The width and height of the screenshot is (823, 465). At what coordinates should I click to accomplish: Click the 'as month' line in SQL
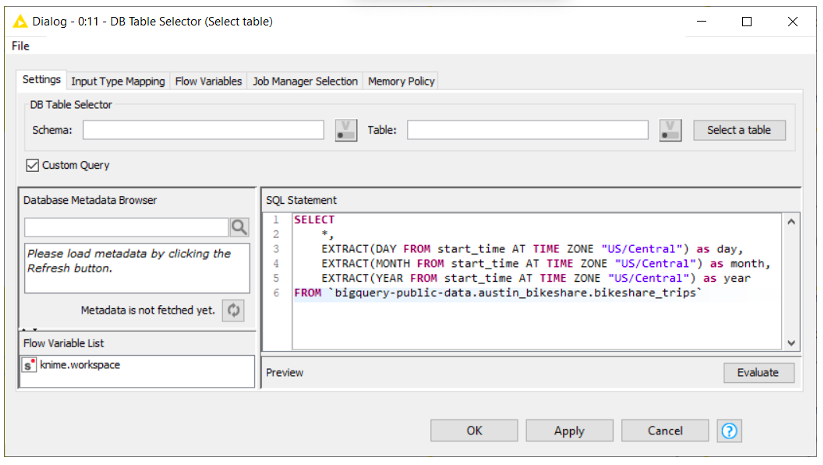coord(546,263)
